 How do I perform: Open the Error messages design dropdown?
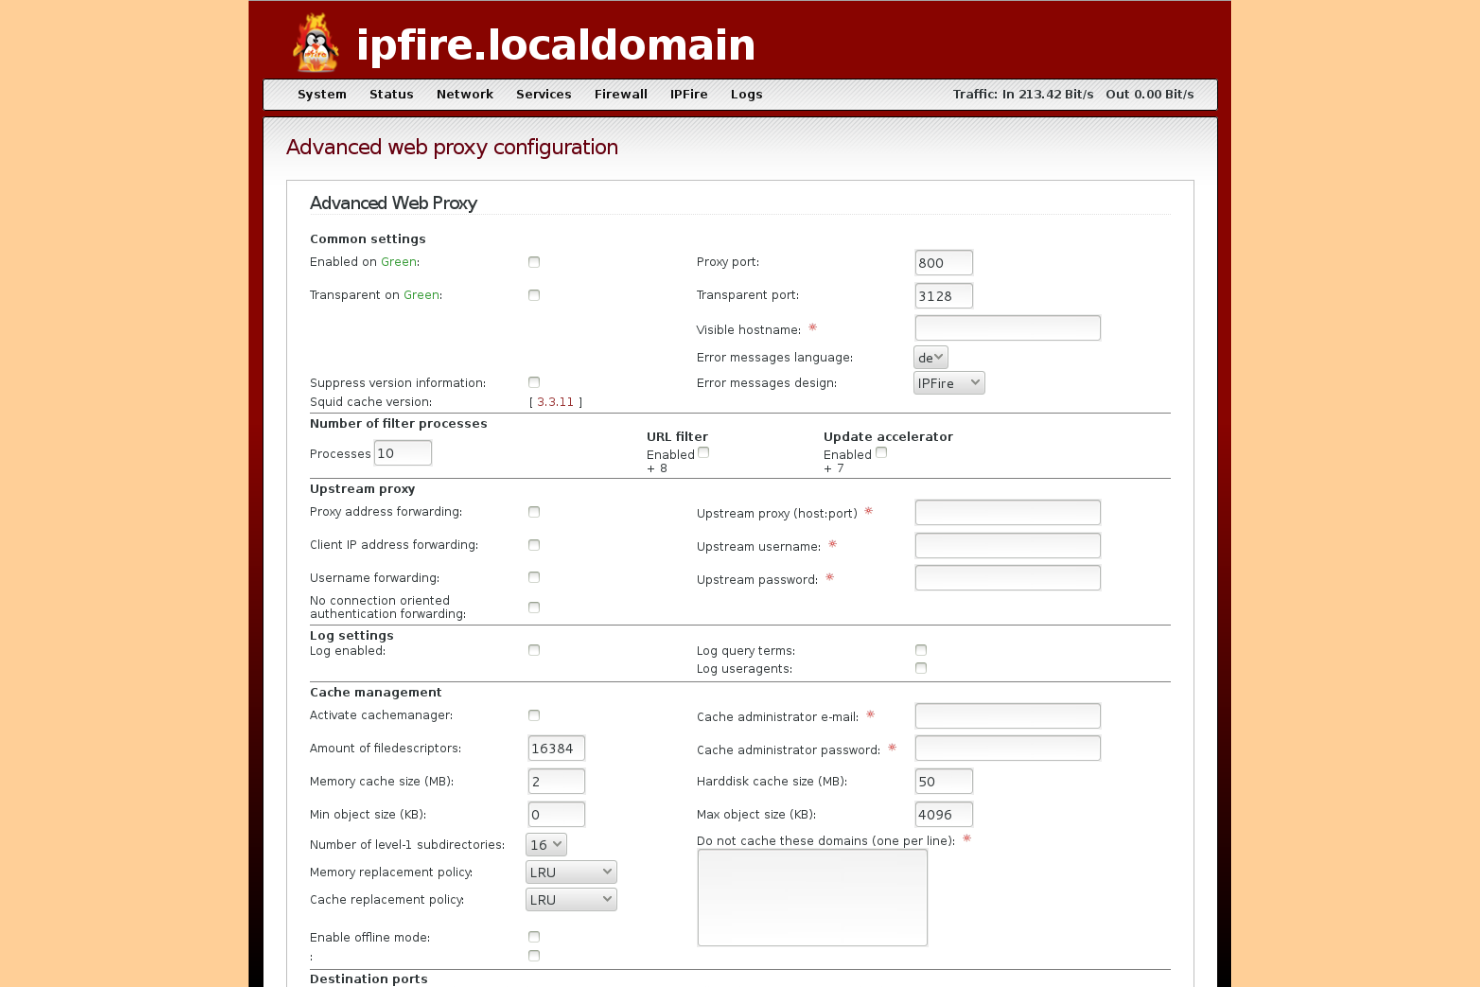coord(948,382)
